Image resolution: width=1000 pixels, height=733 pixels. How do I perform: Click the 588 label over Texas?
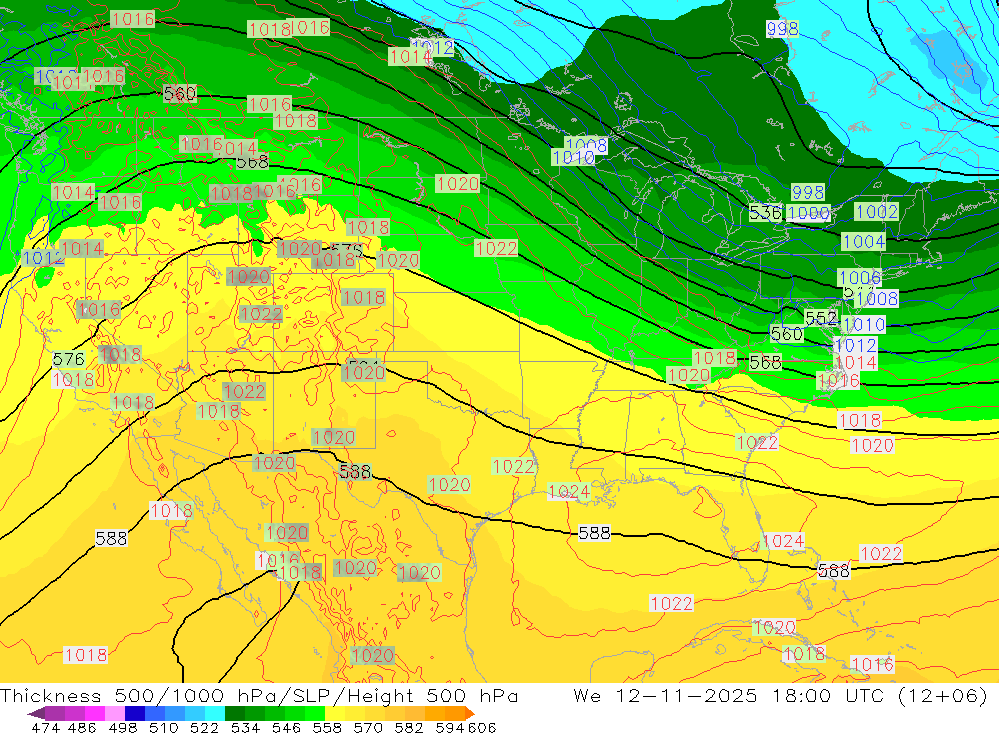click(355, 471)
